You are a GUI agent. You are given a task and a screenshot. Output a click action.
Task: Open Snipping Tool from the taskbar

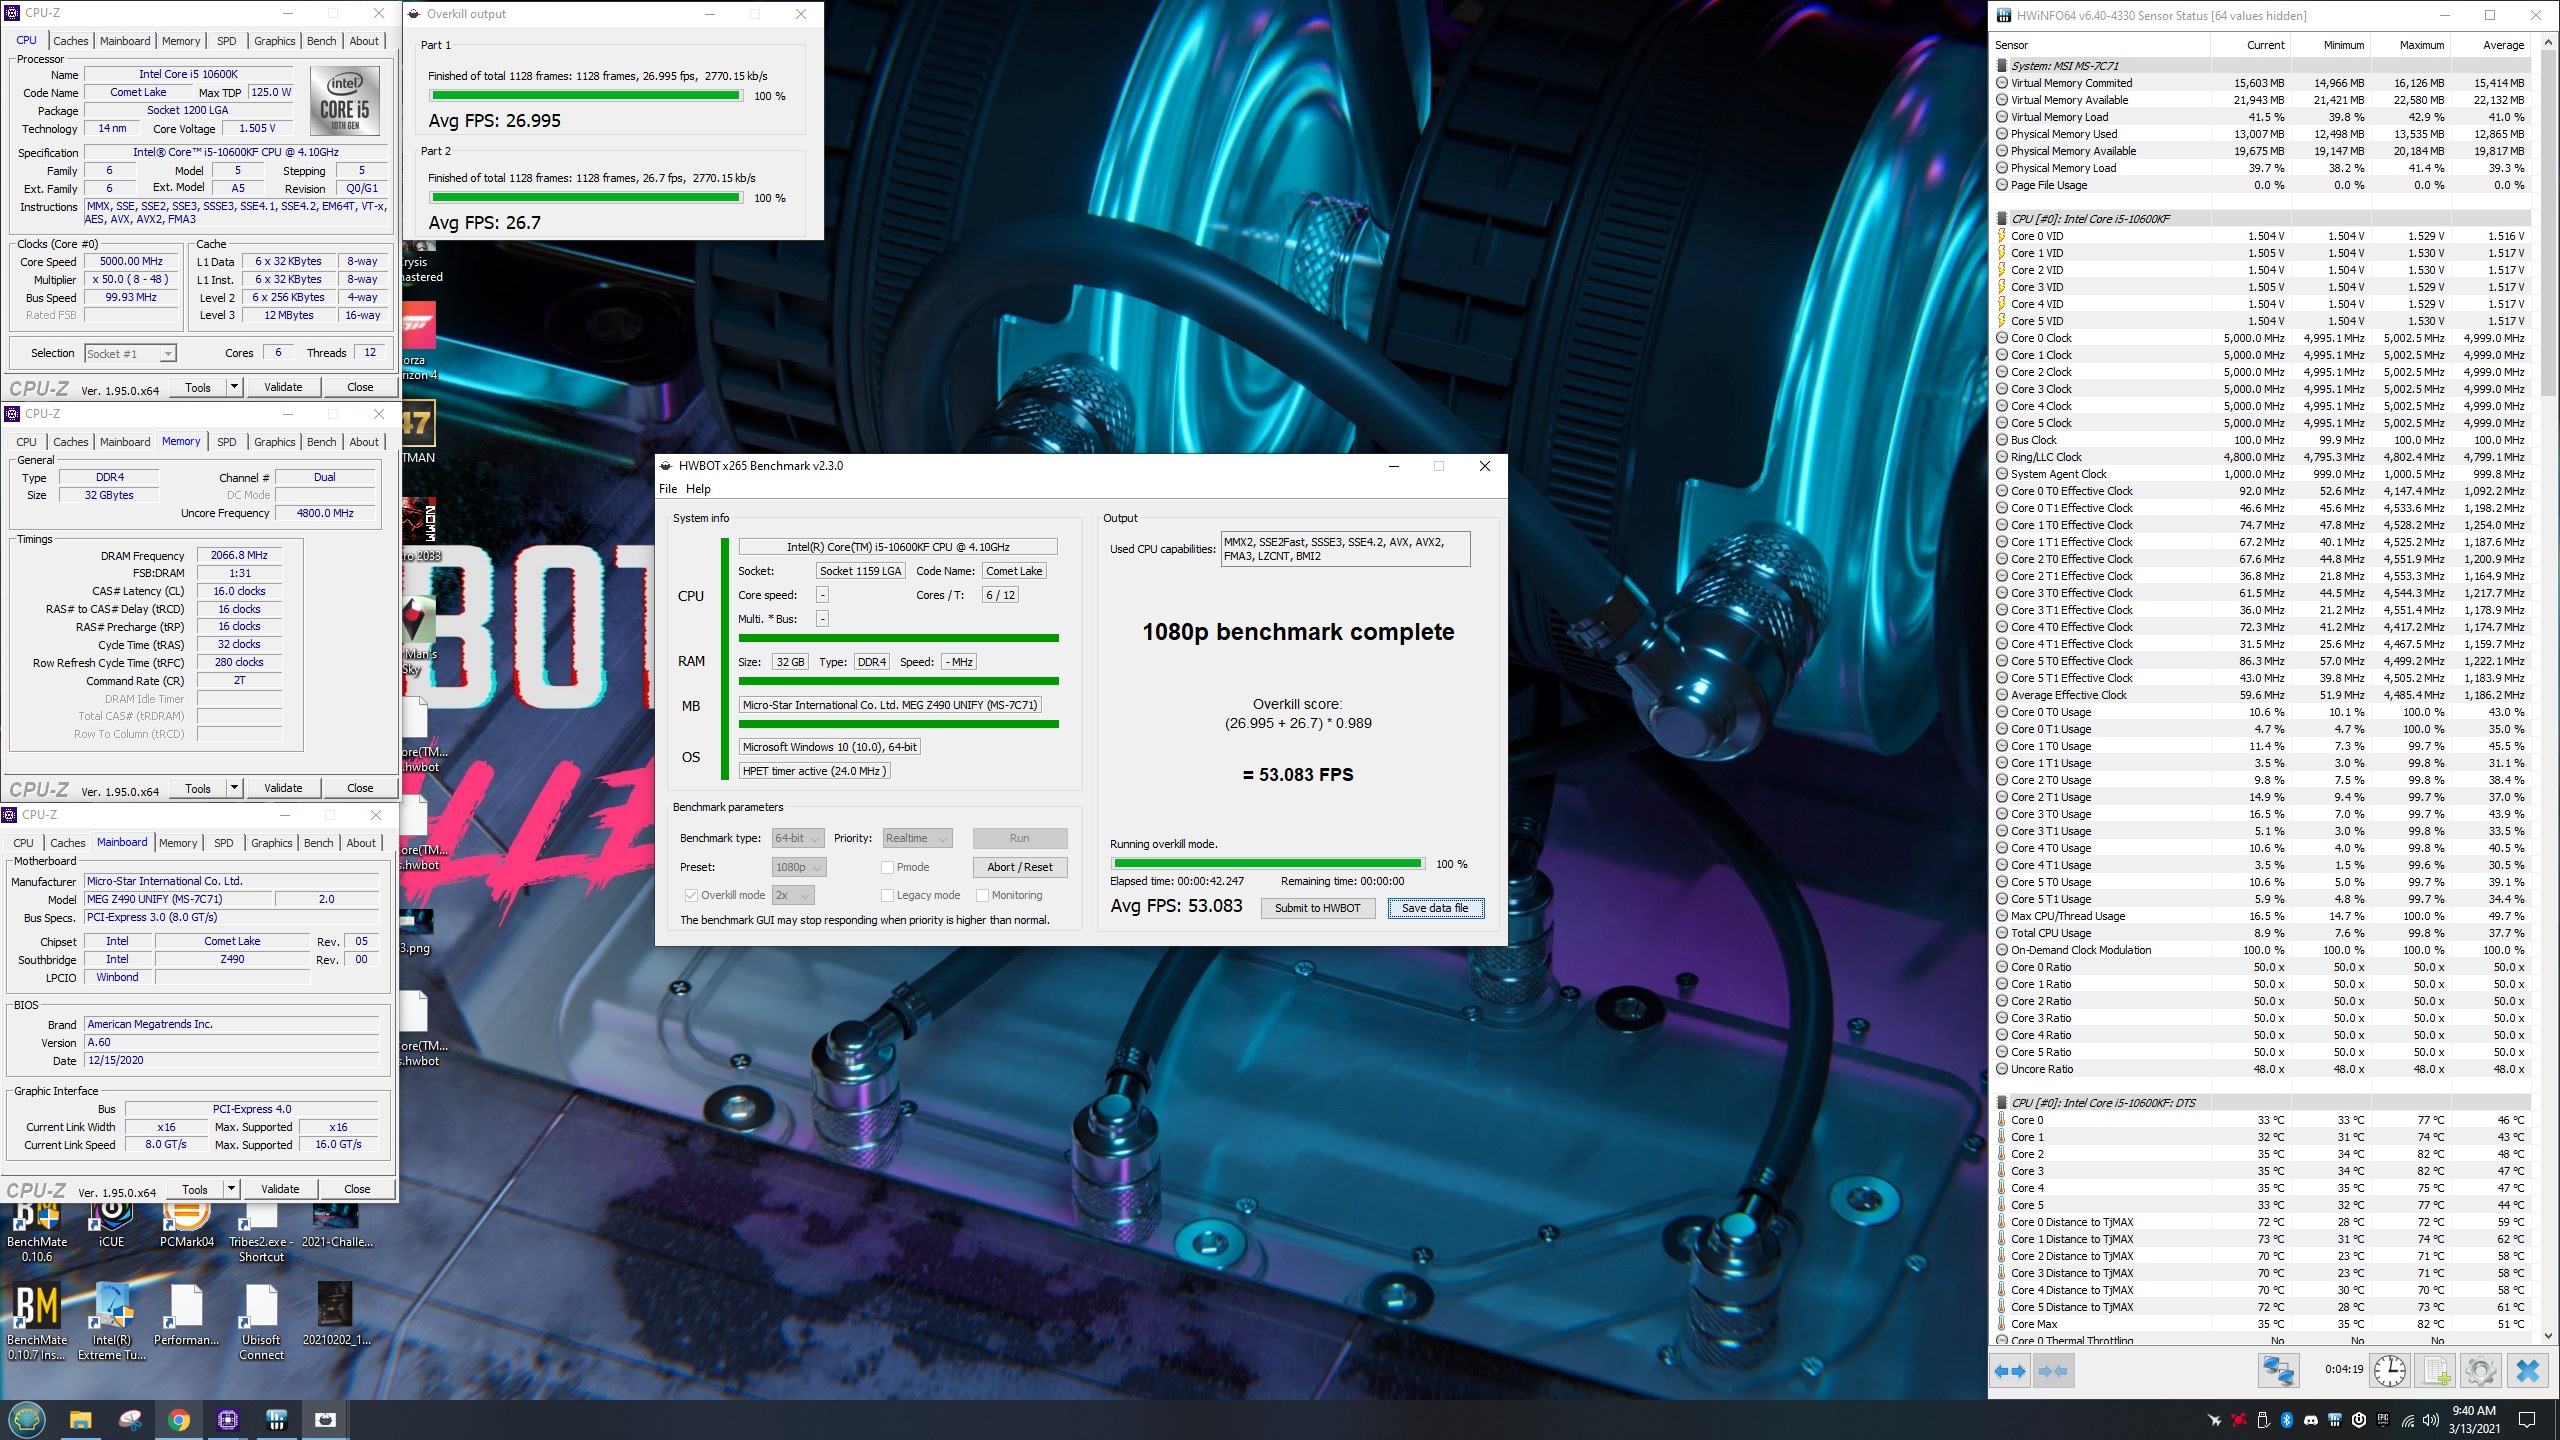130,1420
